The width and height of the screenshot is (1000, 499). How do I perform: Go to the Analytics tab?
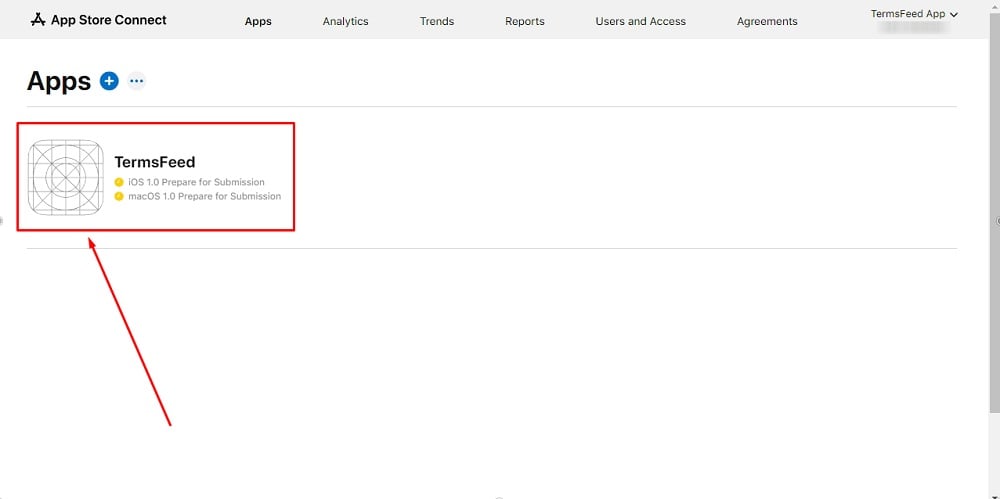346,21
